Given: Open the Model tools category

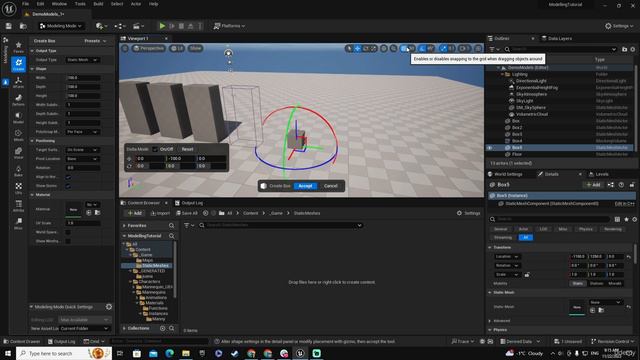Looking at the screenshot, I should pos(18,118).
